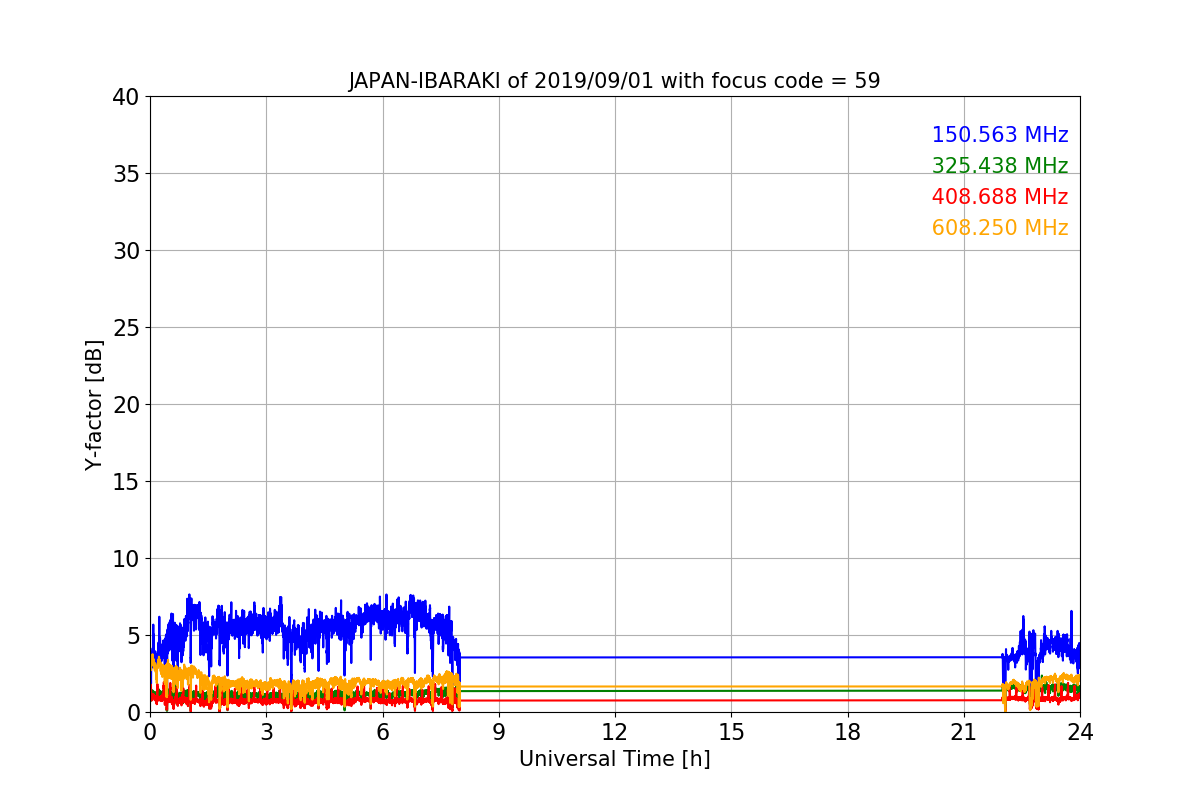Click the y-axis tick label 35
The width and height of the screenshot is (1200, 800).
125,174
